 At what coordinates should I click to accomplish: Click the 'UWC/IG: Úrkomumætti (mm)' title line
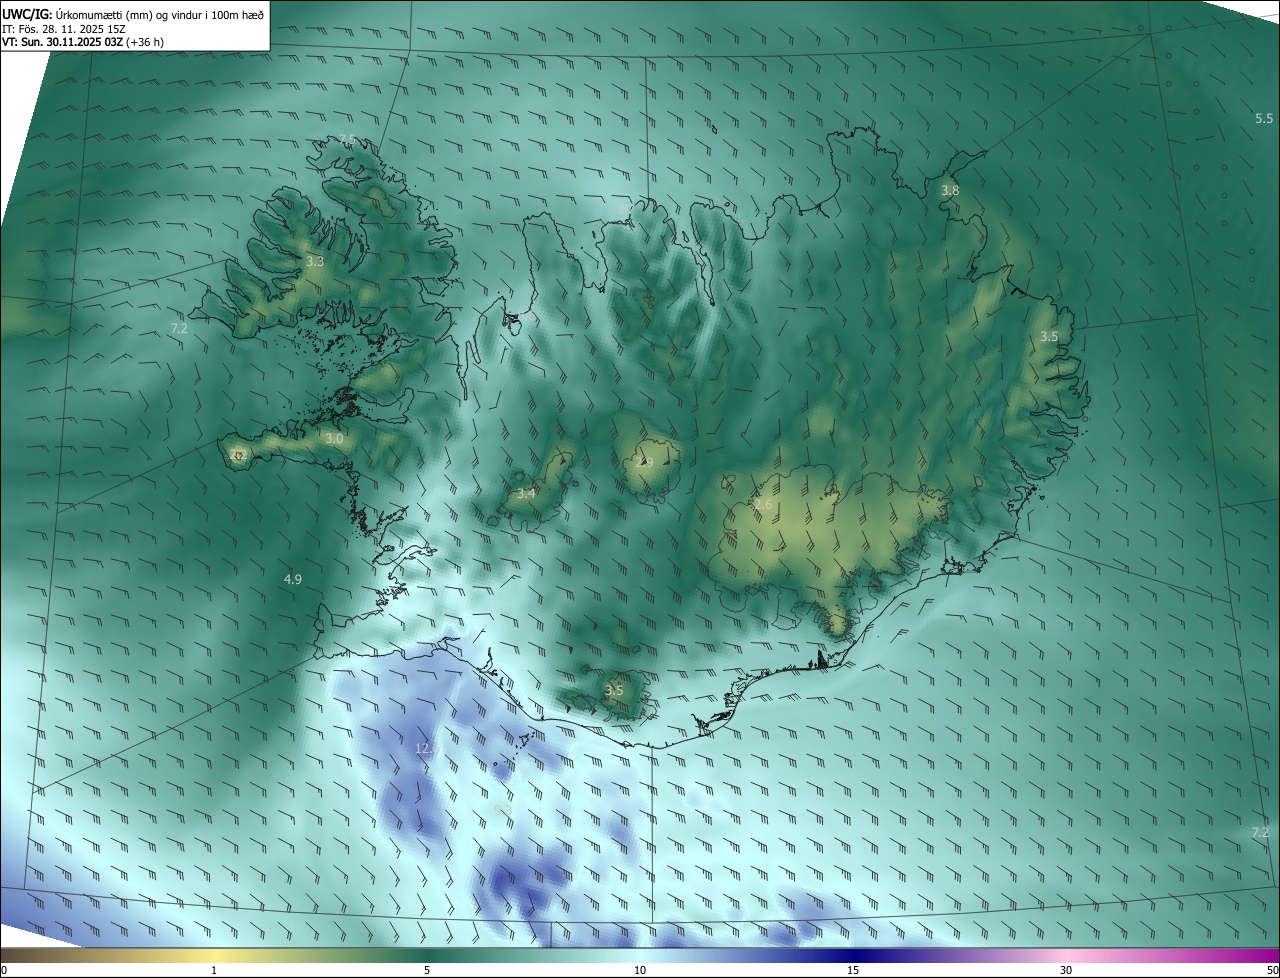pos(133,13)
